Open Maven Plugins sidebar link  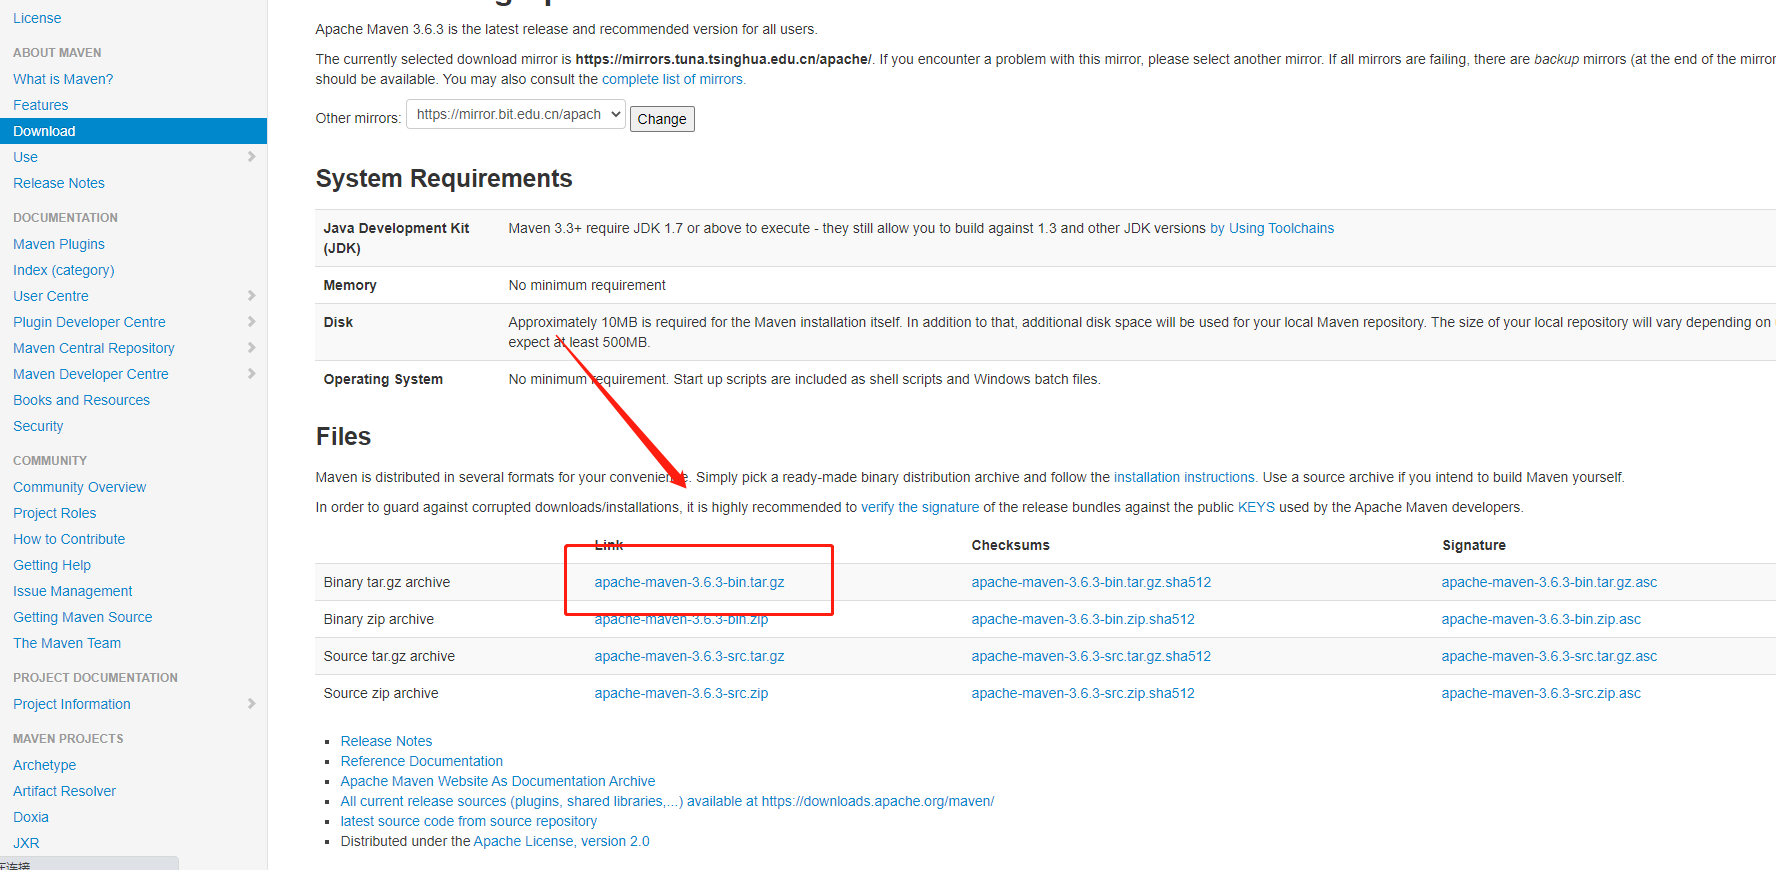tap(59, 244)
